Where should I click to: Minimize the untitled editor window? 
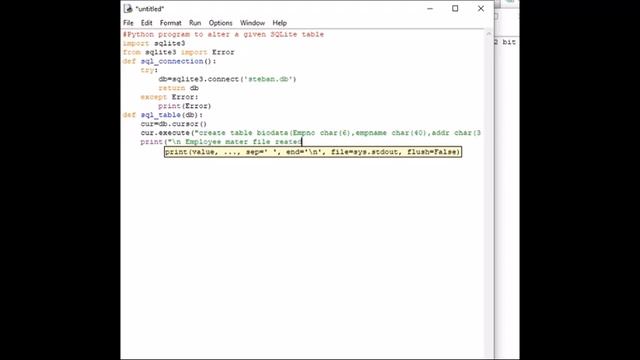pyautogui.click(x=430, y=9)
